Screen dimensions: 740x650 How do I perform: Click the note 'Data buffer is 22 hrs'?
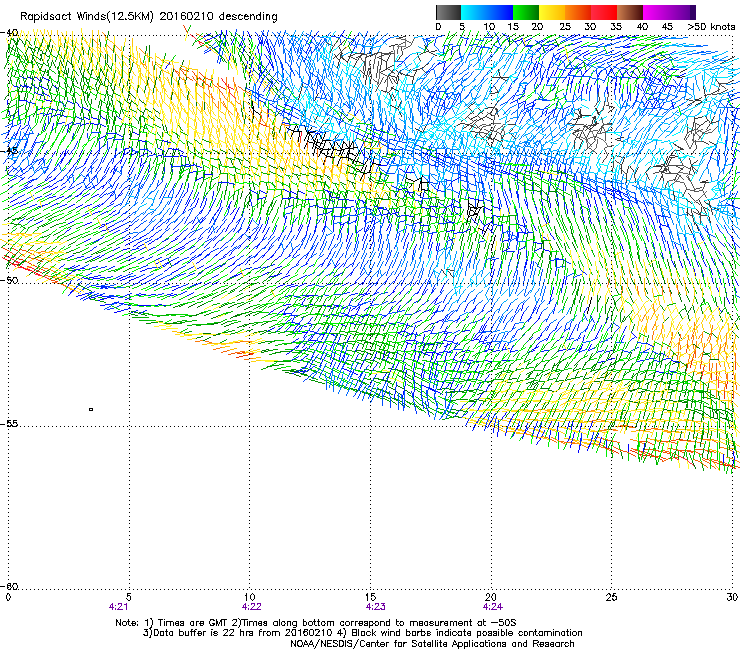203,633
